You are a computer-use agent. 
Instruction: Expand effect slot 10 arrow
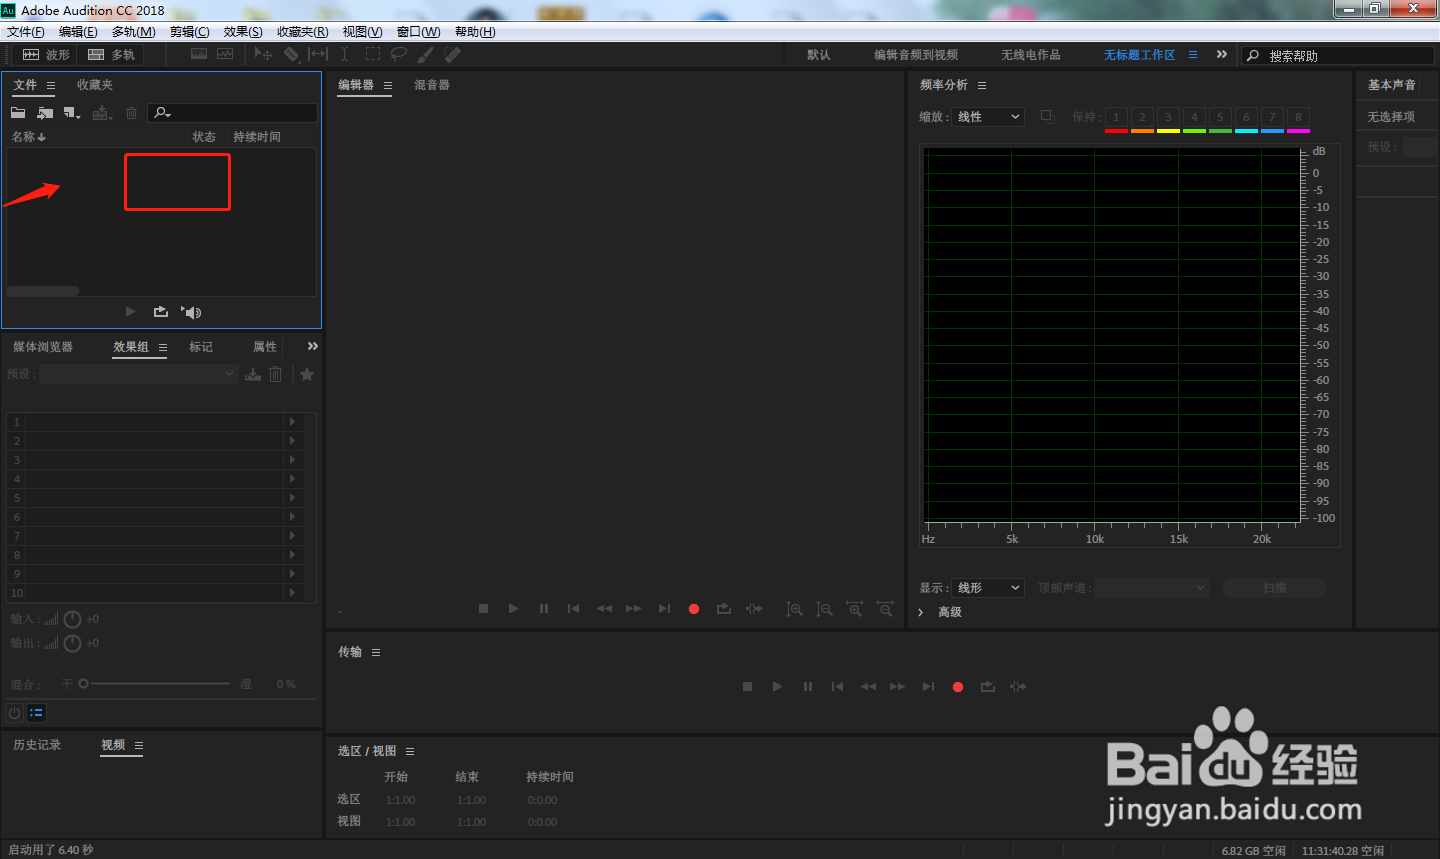pos(292,593)
